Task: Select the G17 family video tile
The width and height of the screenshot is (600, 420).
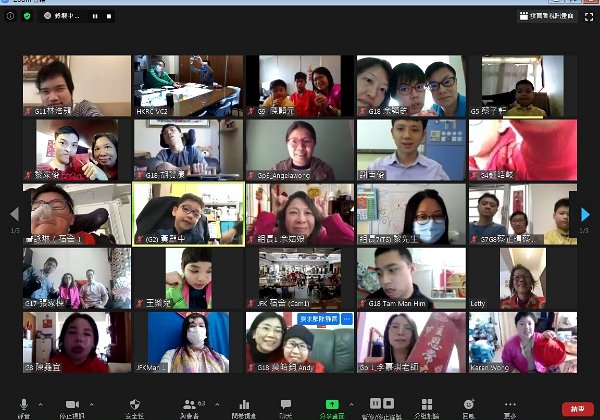Action: [x=77, y=278]
